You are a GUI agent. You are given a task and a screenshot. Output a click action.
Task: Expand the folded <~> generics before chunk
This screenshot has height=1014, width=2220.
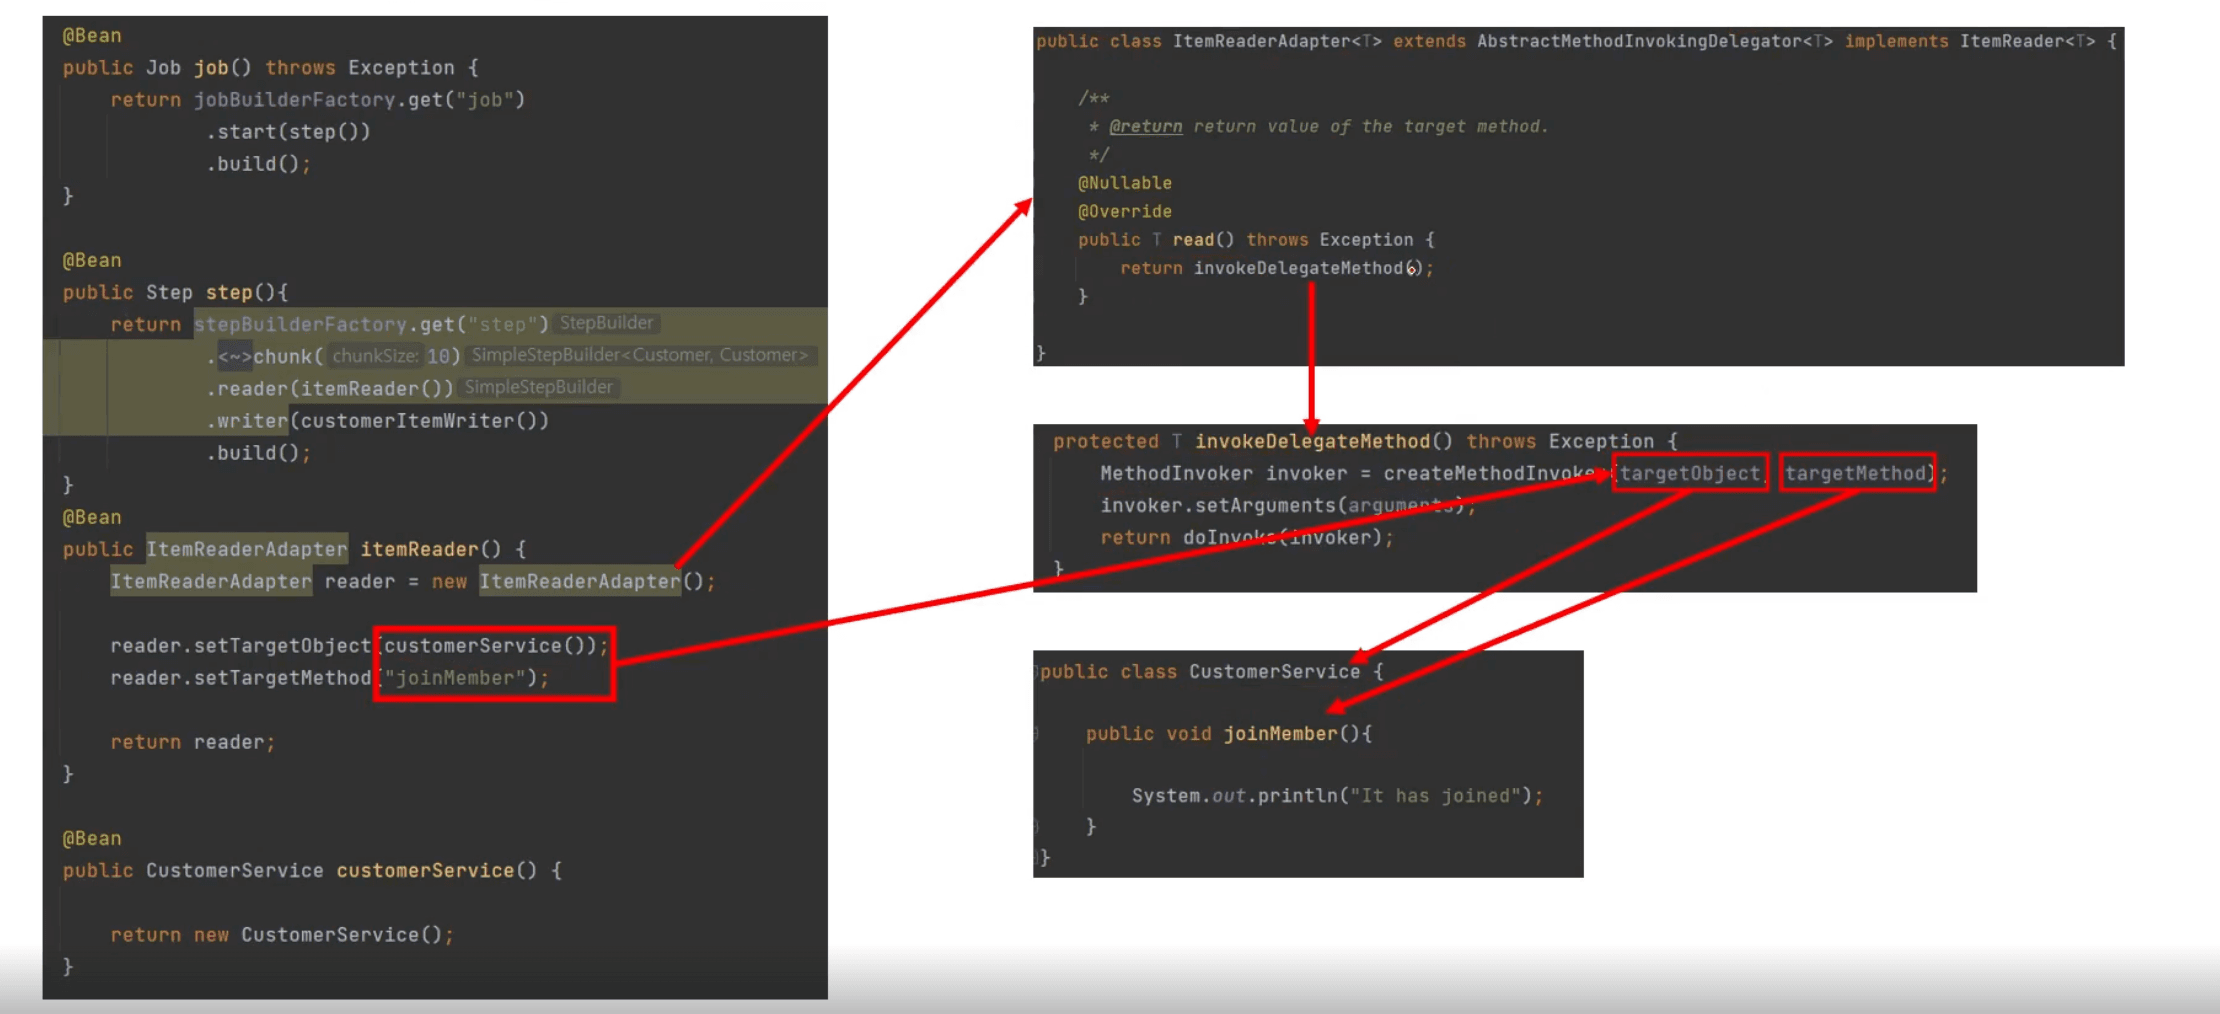[x=235, y=357]
